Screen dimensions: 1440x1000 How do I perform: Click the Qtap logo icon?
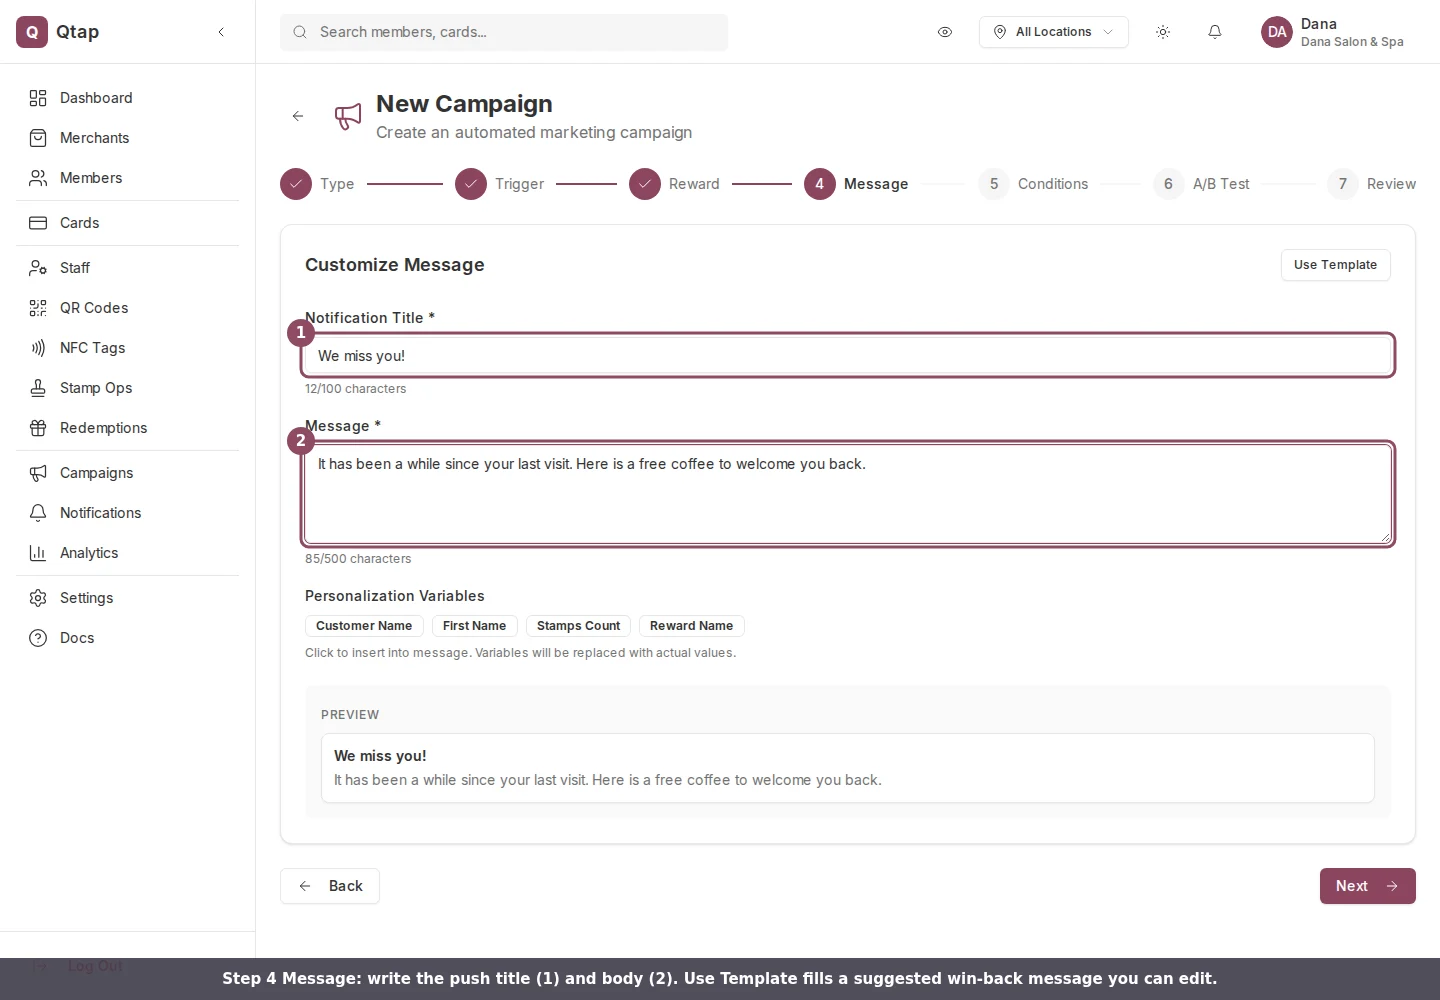(32, 32)
